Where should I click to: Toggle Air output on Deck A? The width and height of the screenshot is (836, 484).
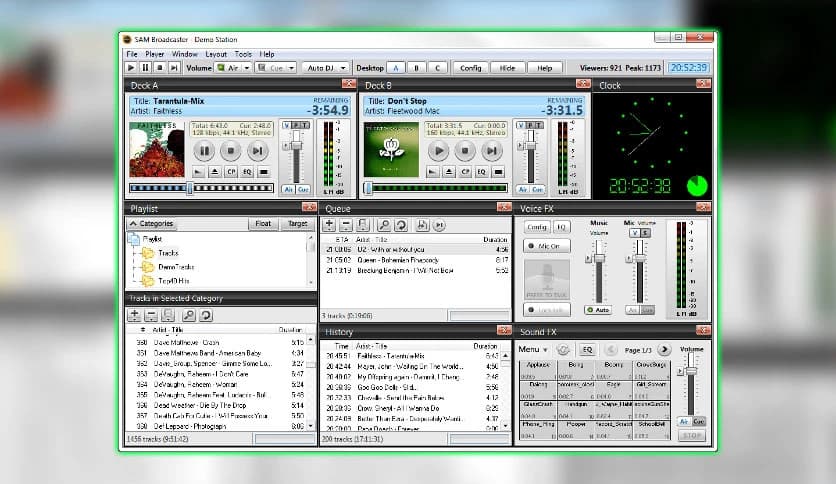pyautogui.click(x=288, y=189)
